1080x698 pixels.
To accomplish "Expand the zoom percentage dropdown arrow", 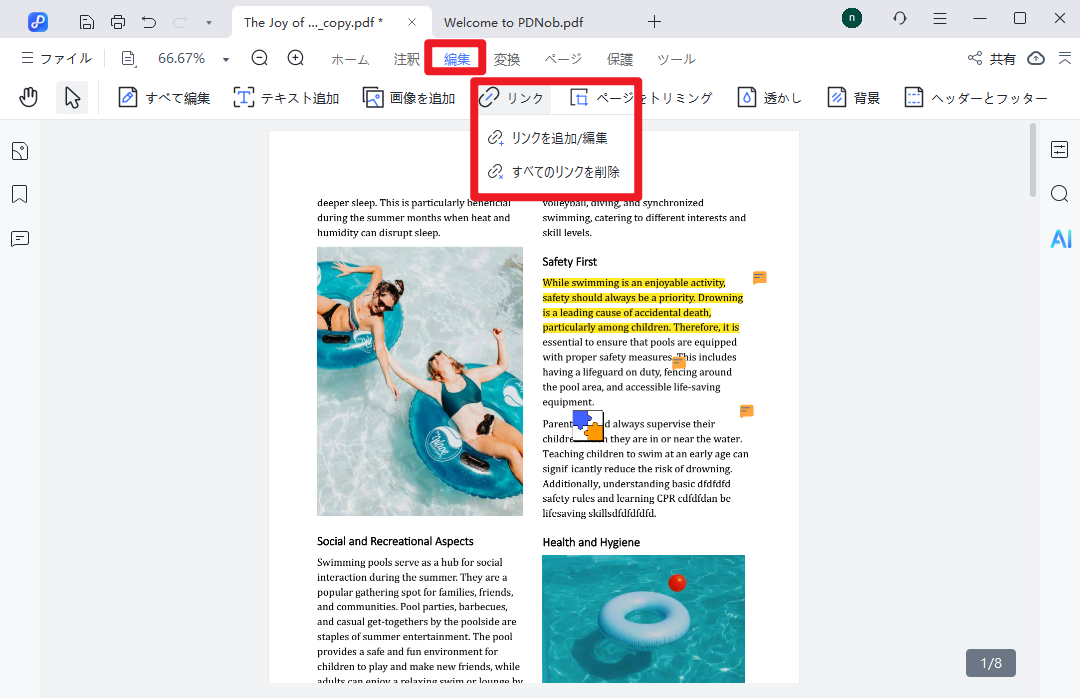I will click(x=226, y=59).
